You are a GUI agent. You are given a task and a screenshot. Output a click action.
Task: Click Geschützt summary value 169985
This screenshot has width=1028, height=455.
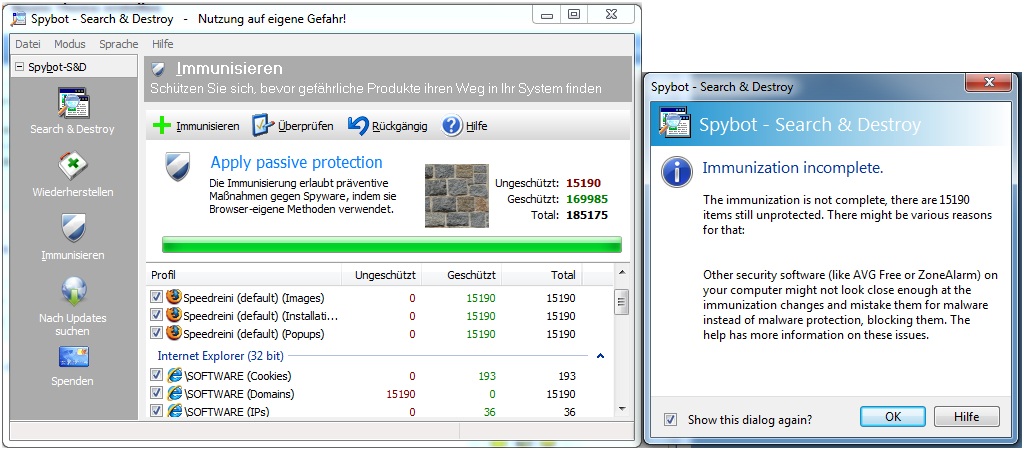[x=587, y=199]
